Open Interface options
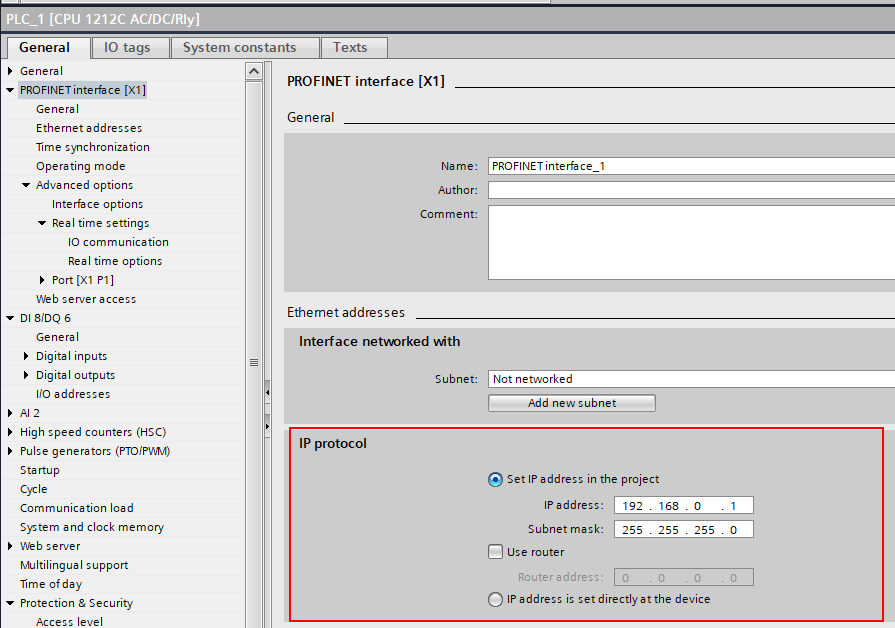The height and width of the screenshot is (628, 895). pos(97,204)
